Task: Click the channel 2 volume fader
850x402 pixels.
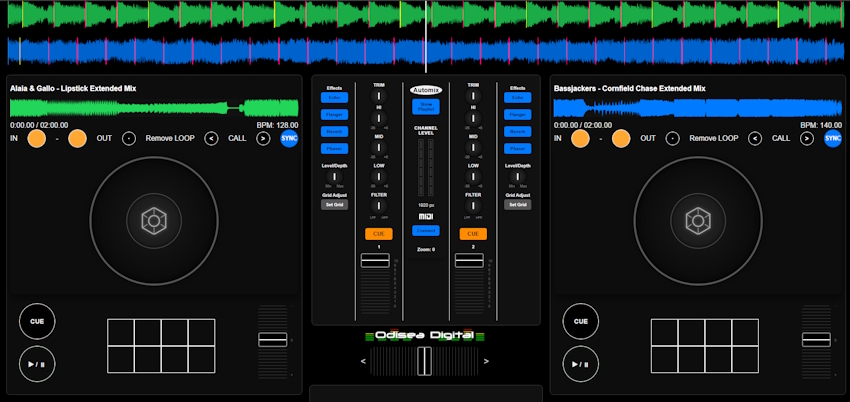Action: tap(469, 260)
